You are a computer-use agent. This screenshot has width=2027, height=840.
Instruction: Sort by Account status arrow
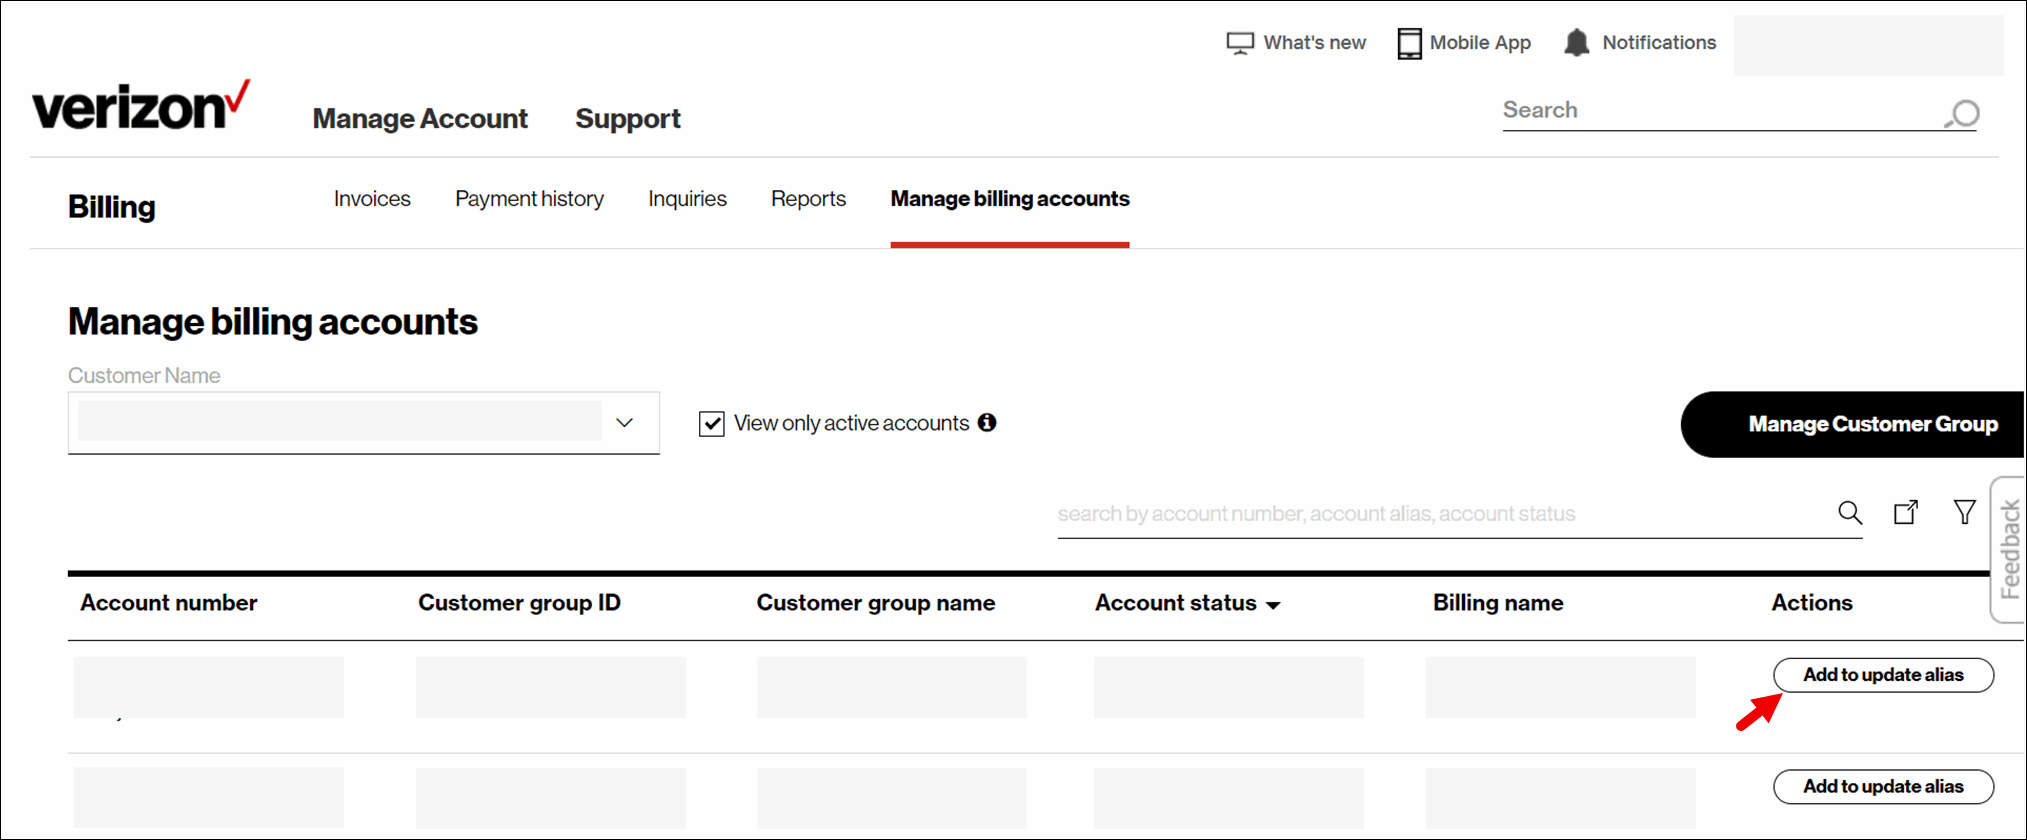1273,605
